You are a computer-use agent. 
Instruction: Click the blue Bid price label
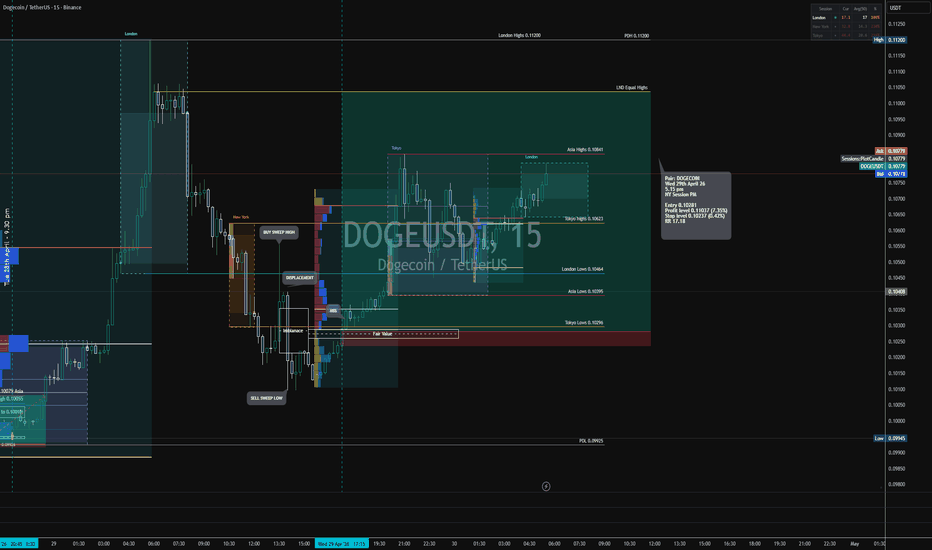point(890,174)
